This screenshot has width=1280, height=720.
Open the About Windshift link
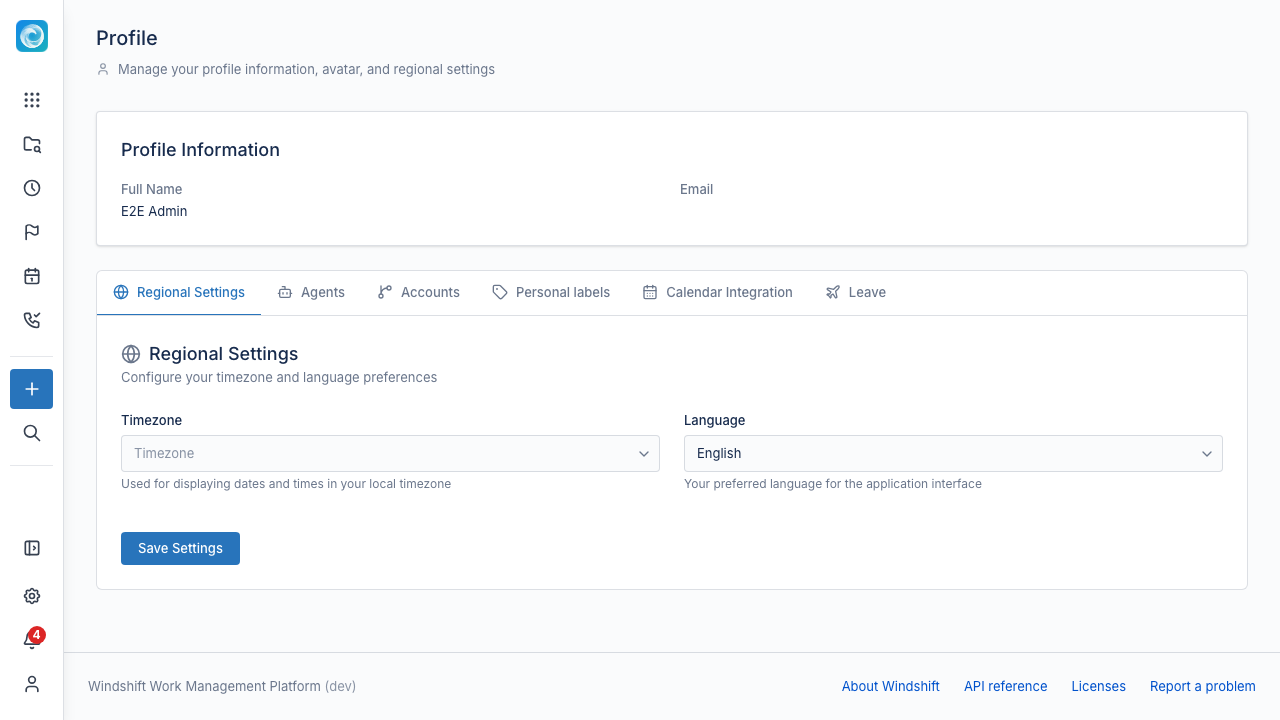(891, 686)
